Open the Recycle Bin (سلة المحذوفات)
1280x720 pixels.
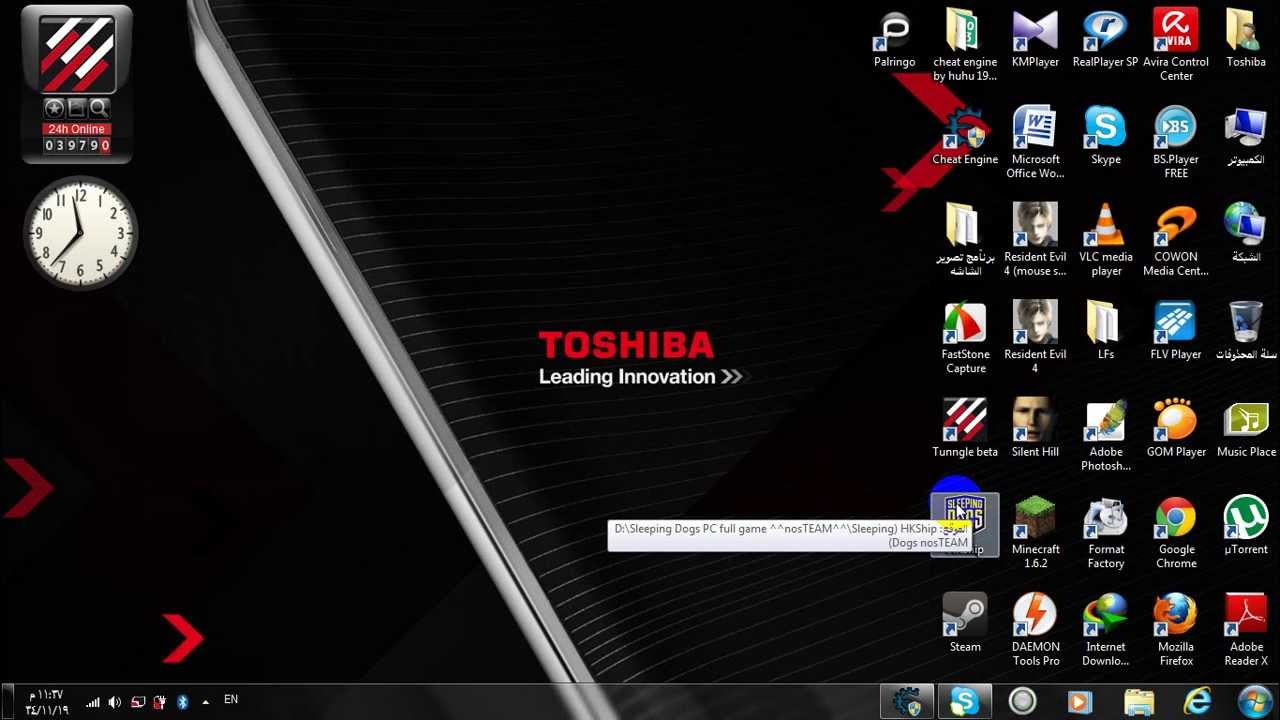(1246, 331)
